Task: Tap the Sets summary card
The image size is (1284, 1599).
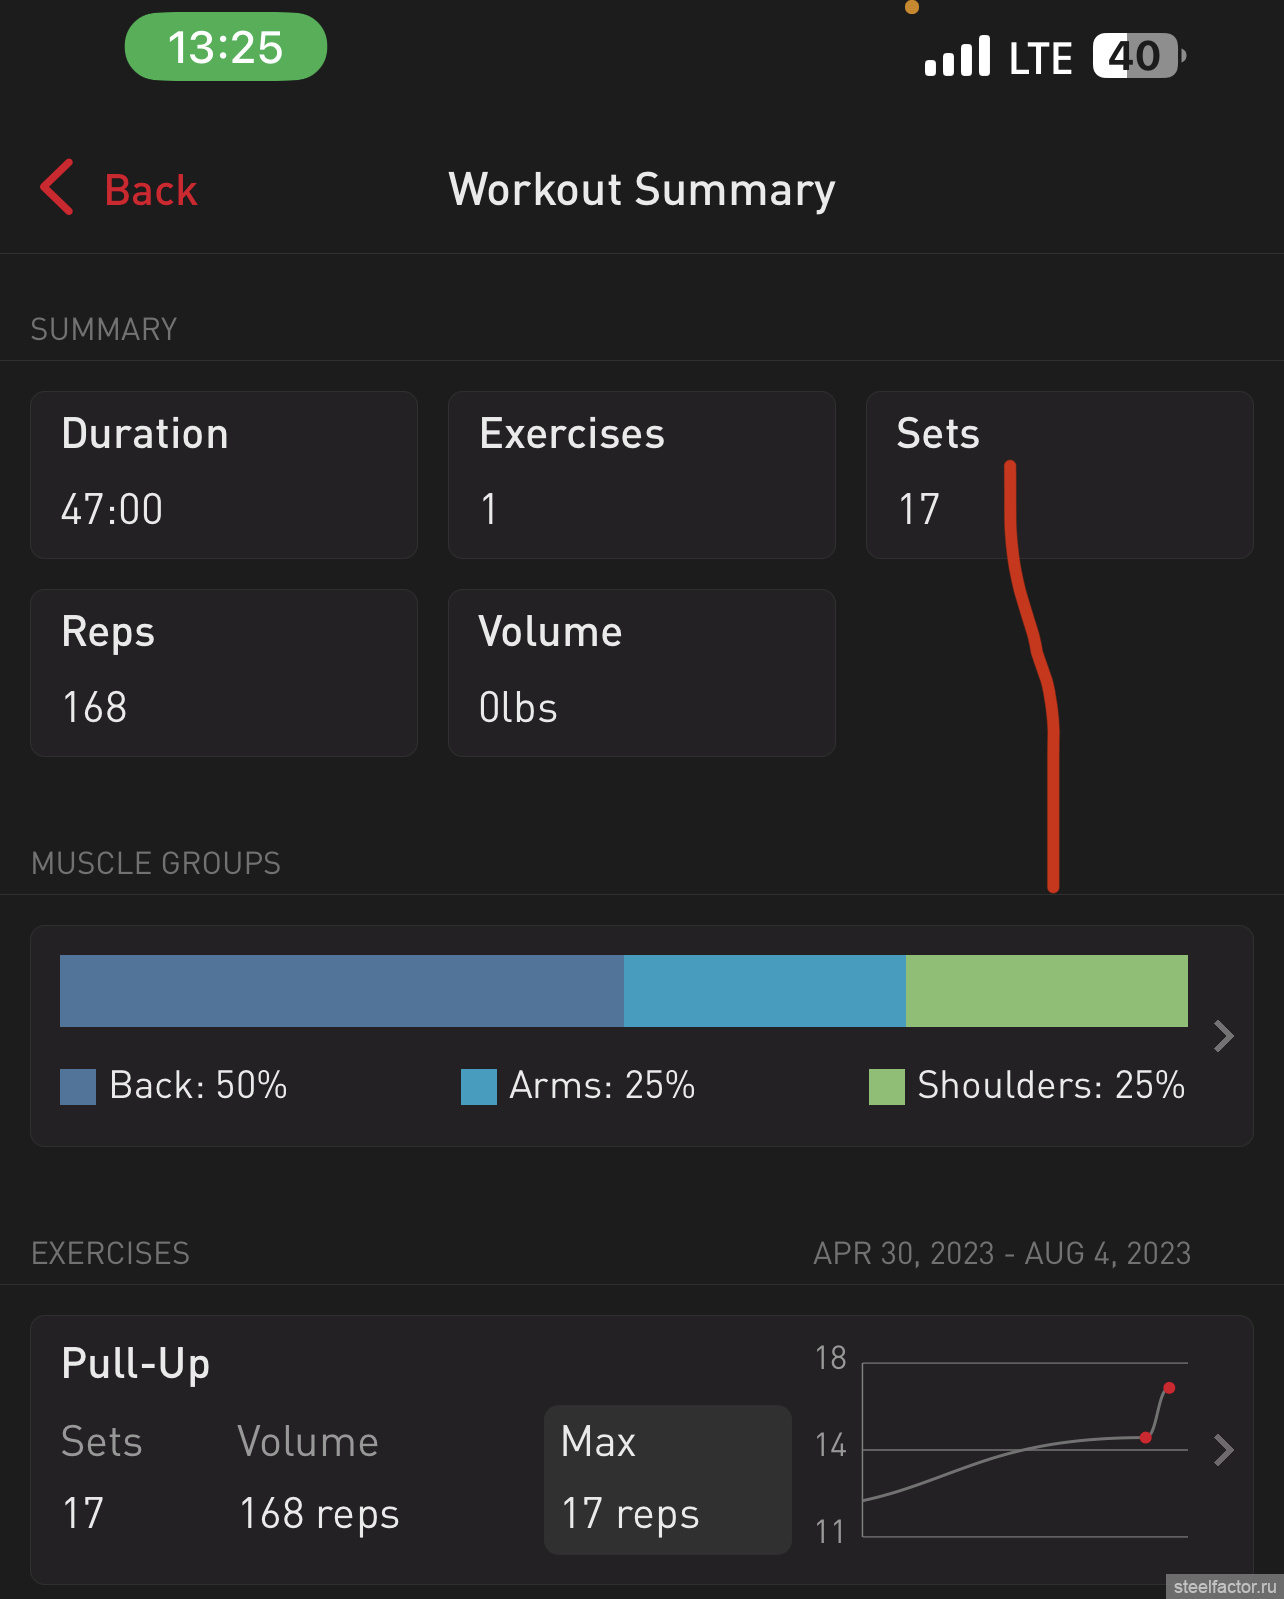Action: [1059, 475]
